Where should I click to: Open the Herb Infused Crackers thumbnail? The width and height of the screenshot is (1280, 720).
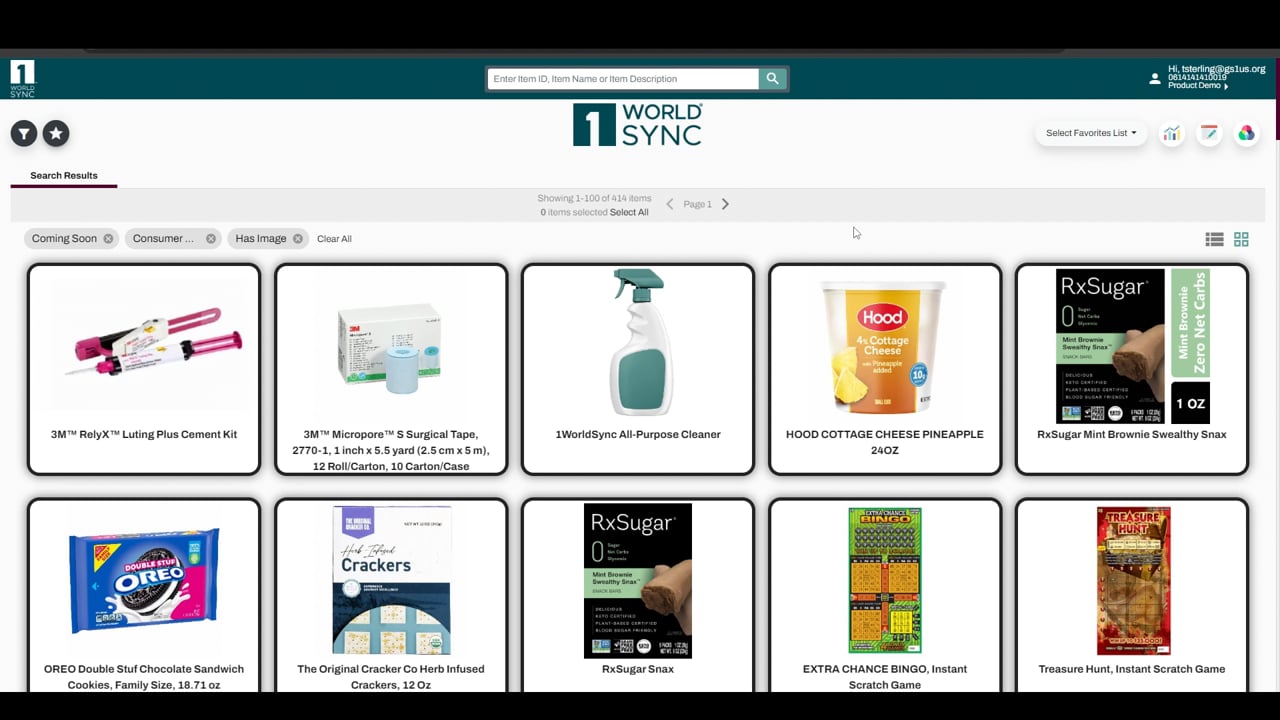391,580
